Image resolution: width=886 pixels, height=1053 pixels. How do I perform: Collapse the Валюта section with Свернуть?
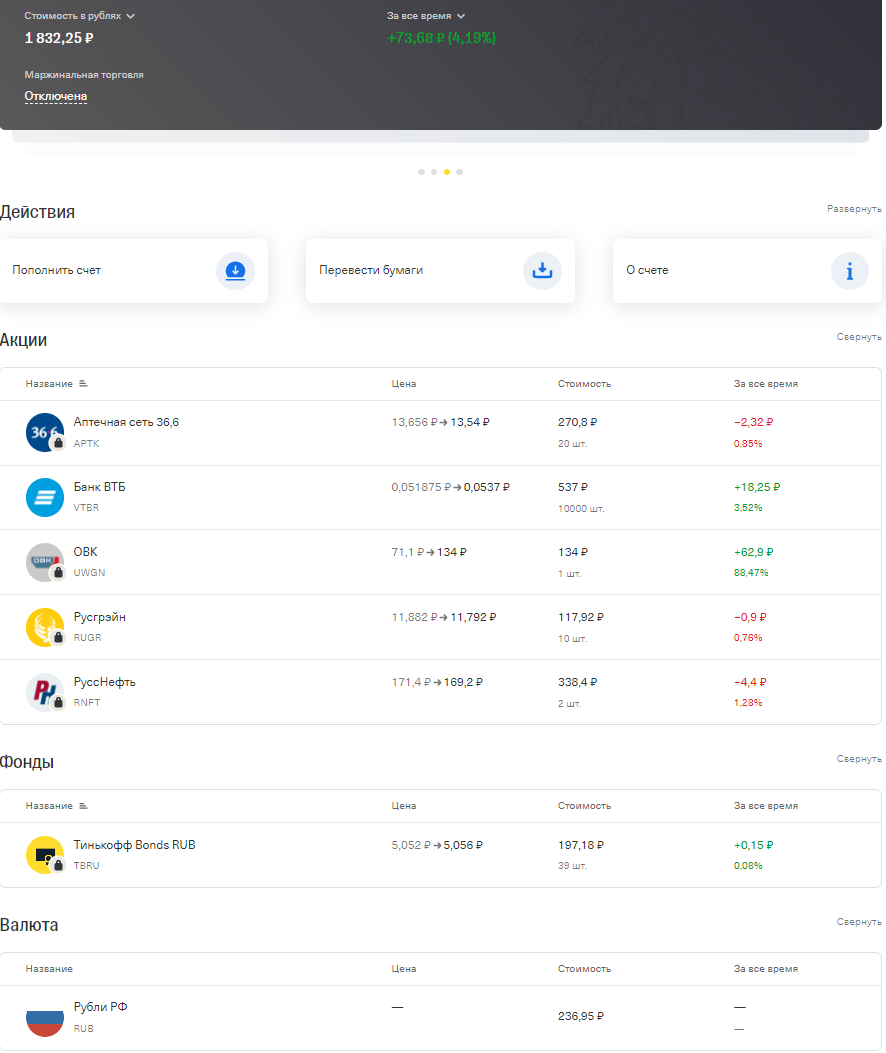tap(858, 922)
